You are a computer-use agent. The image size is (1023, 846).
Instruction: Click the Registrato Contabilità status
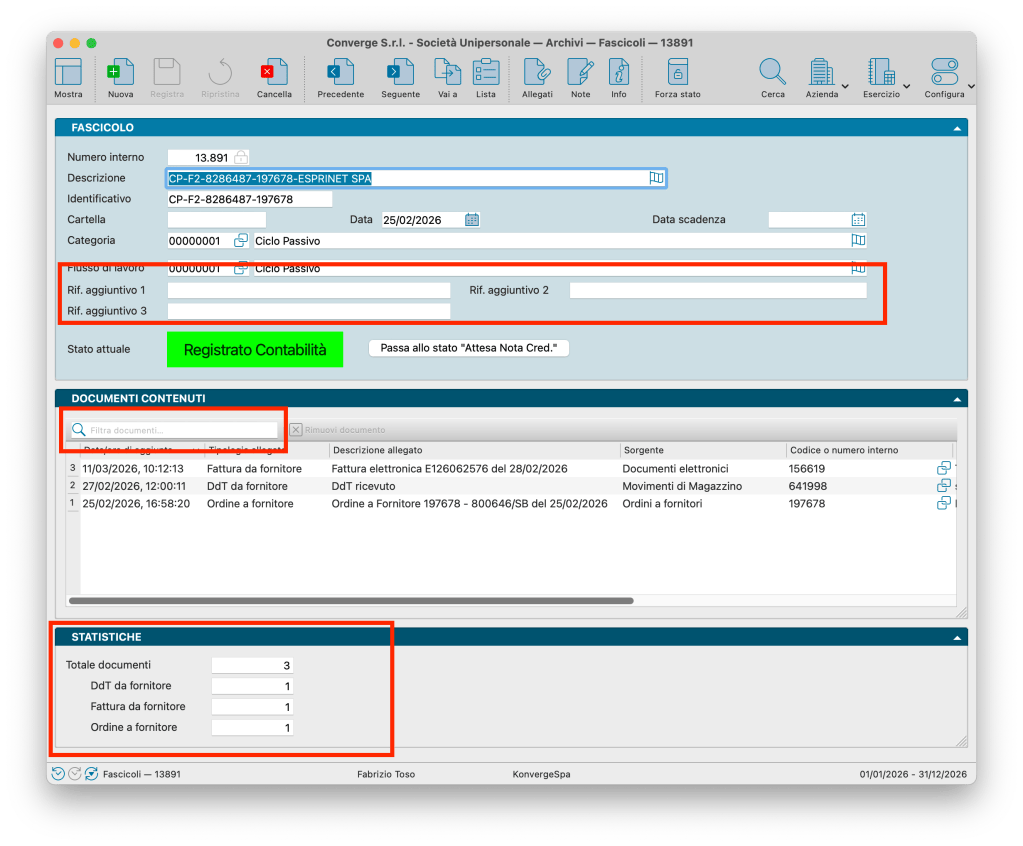tap(255, 350)
